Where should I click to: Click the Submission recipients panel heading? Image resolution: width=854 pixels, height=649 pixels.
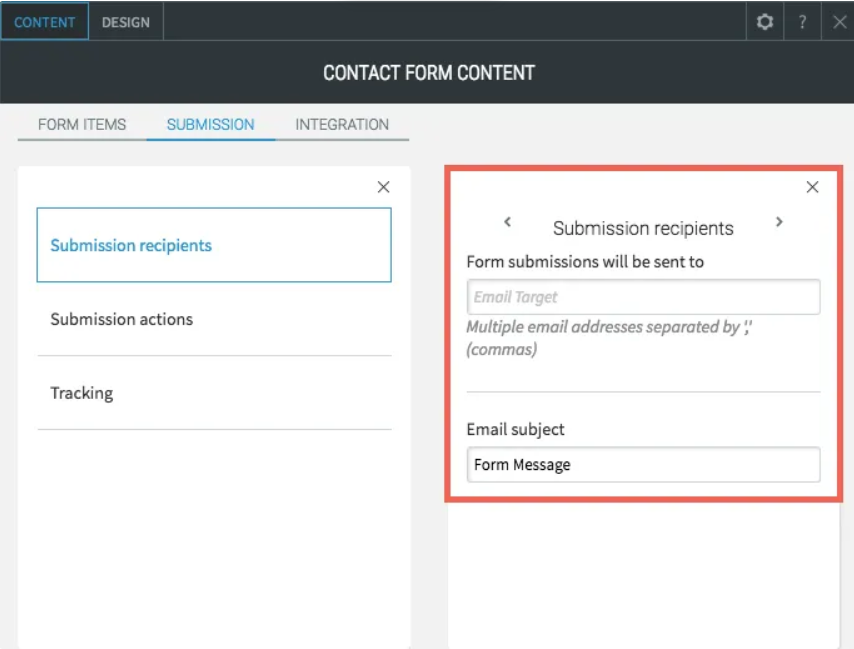[x=643, y=228]
